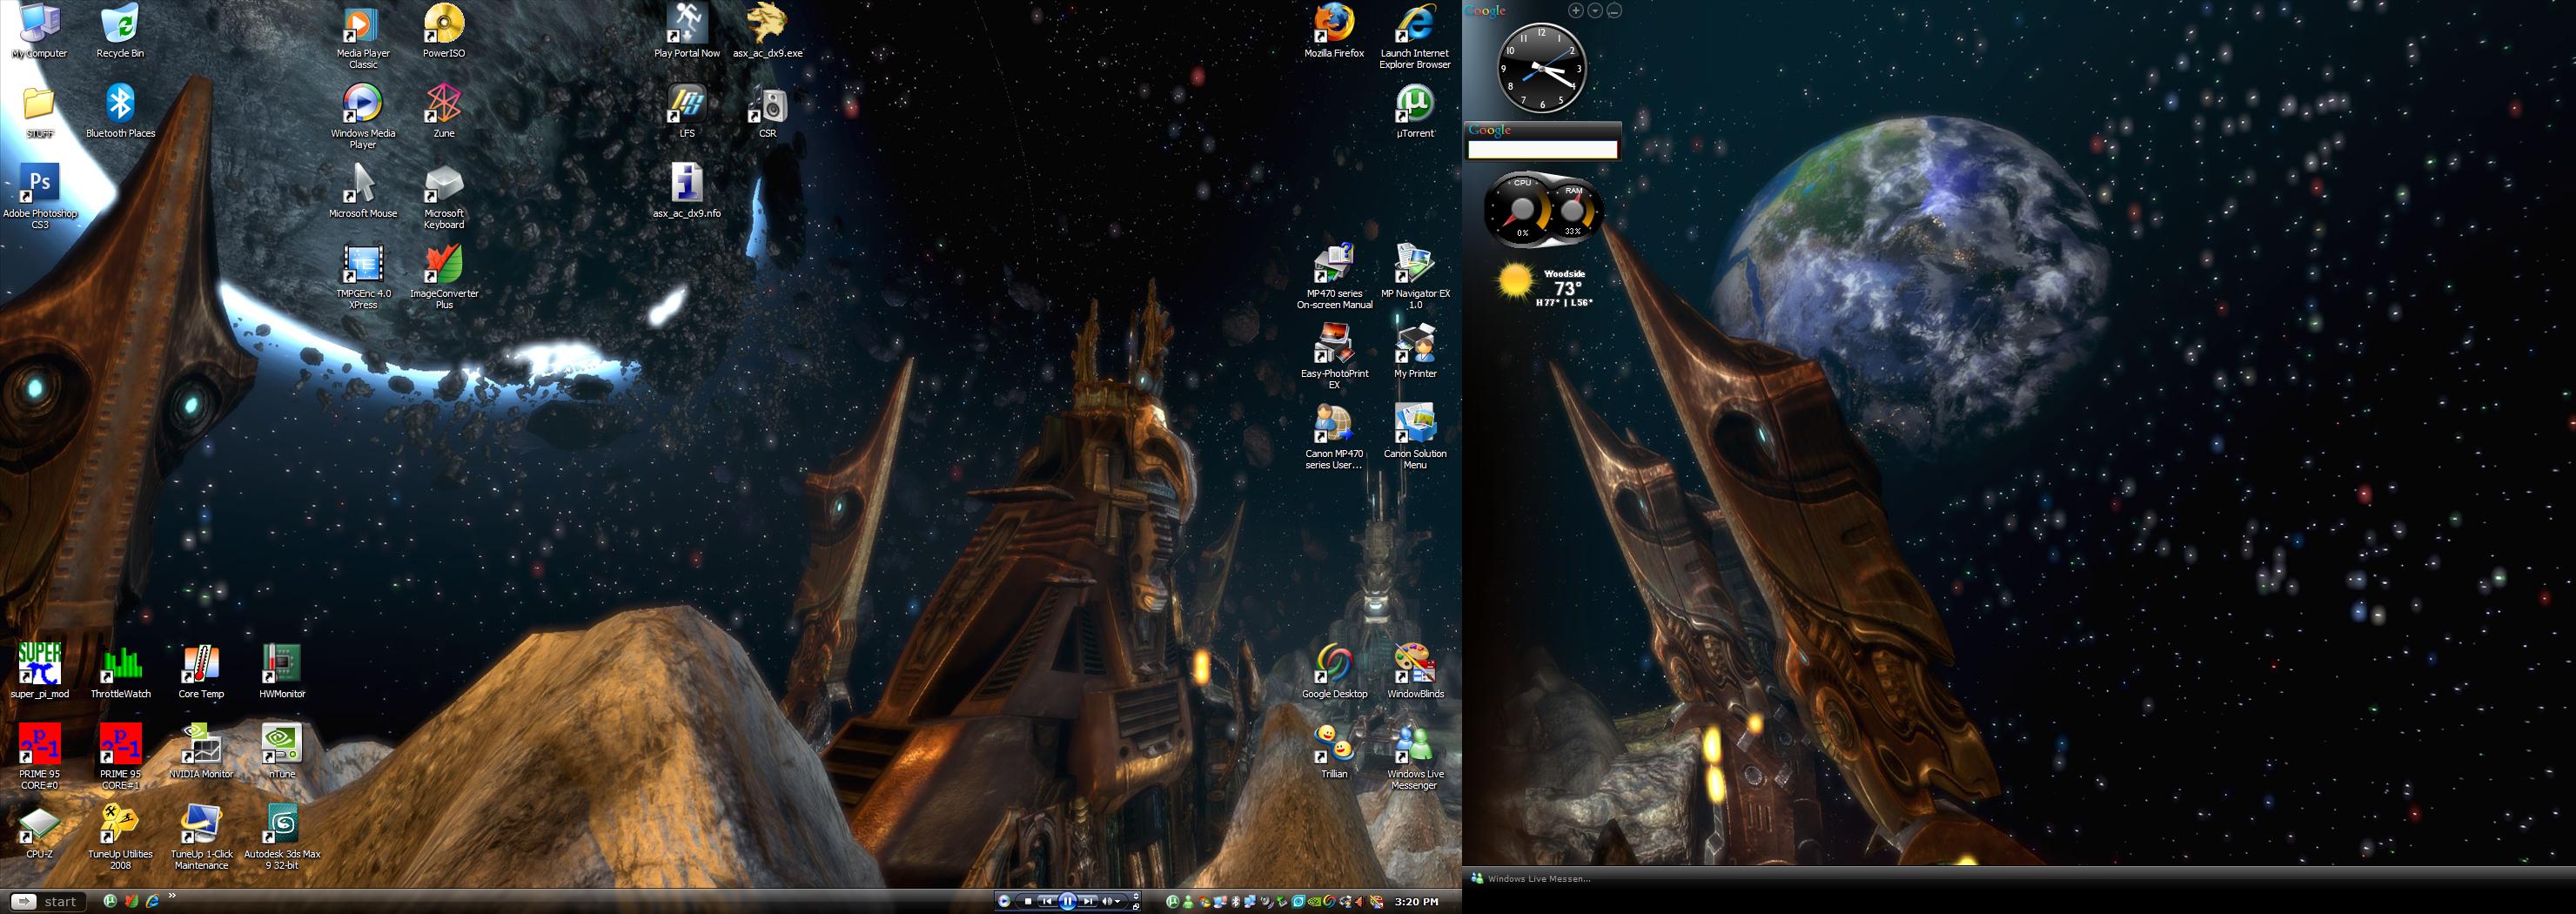This screenshot has height=914, width=2576.
Task: Select the asx_ac_dx9.nfo file
Action: point(687,191)
